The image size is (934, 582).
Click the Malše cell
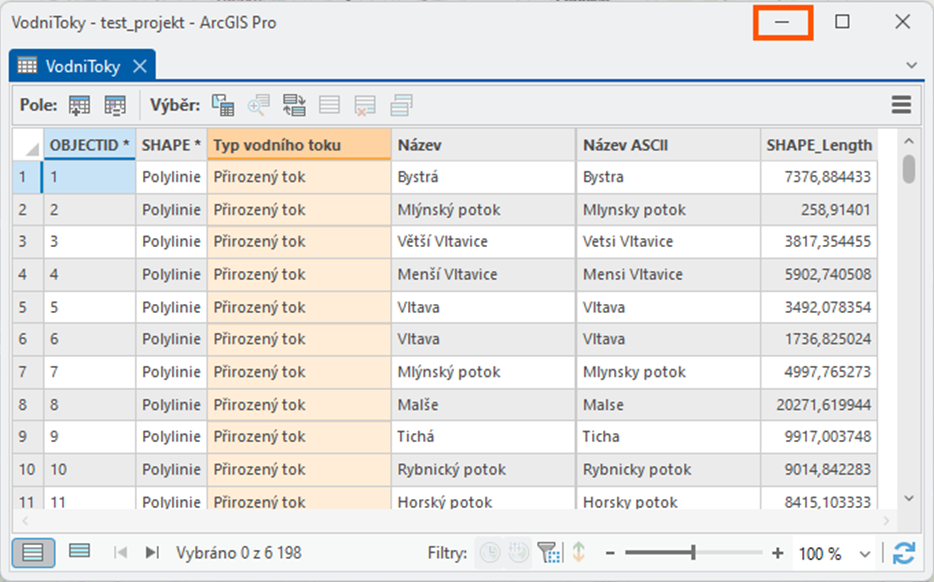[x=483, y=405]
